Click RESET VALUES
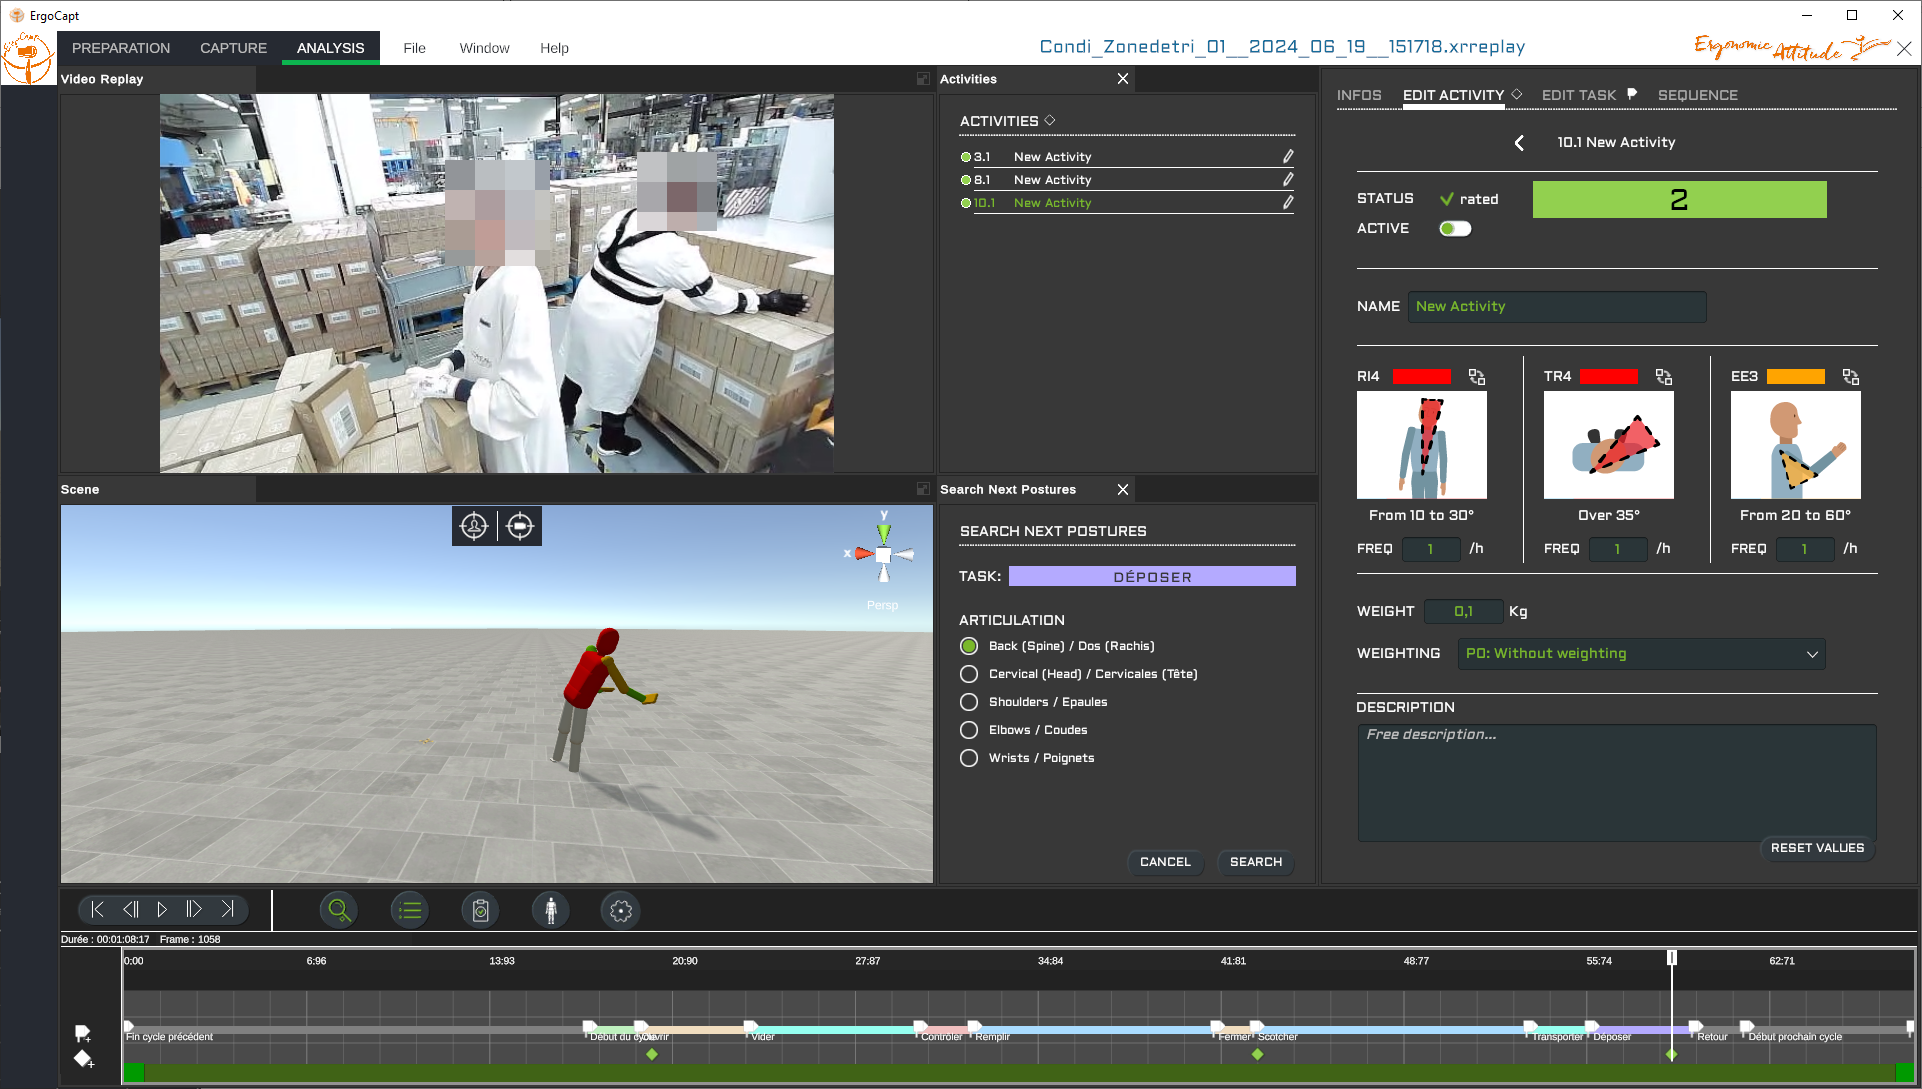1922x1089 pixels. coord(1817,848)
